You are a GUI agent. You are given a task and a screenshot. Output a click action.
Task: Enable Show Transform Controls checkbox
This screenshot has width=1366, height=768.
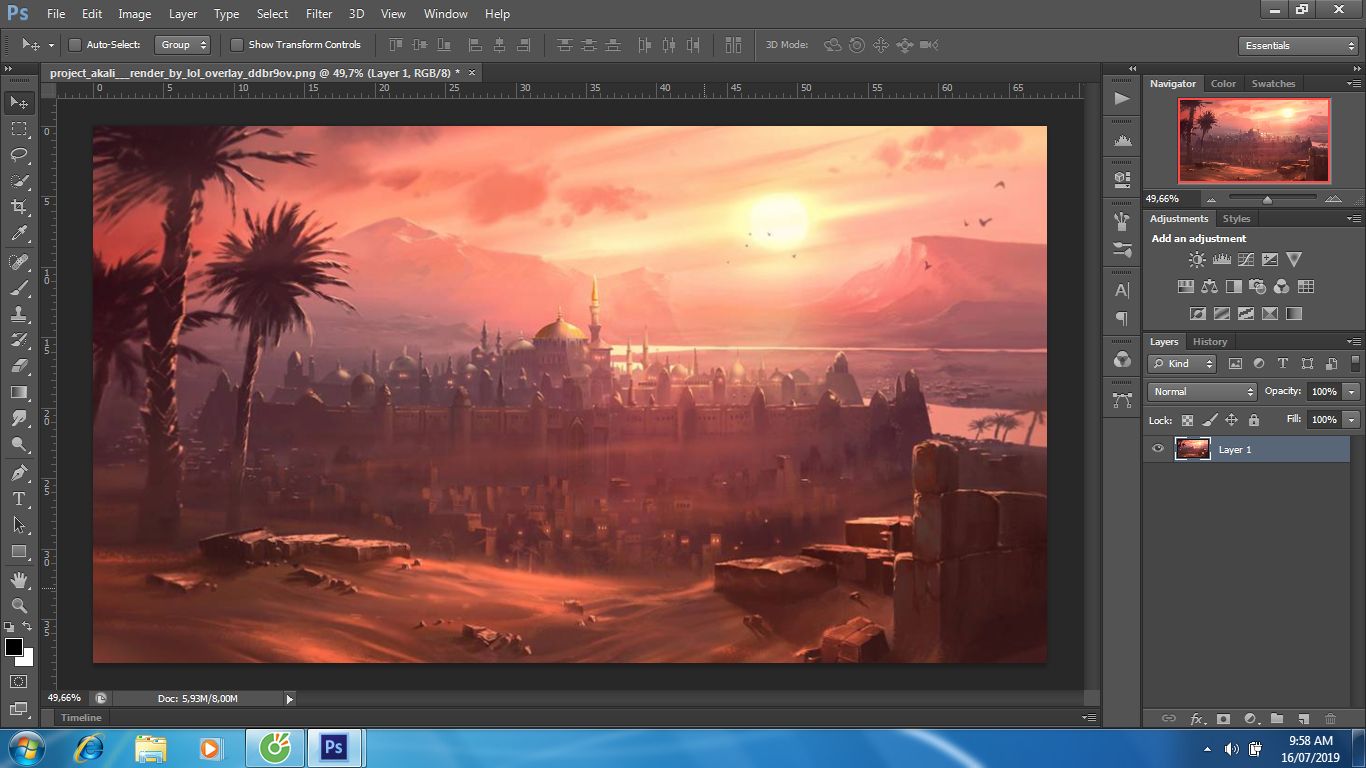tap(237, 45)
